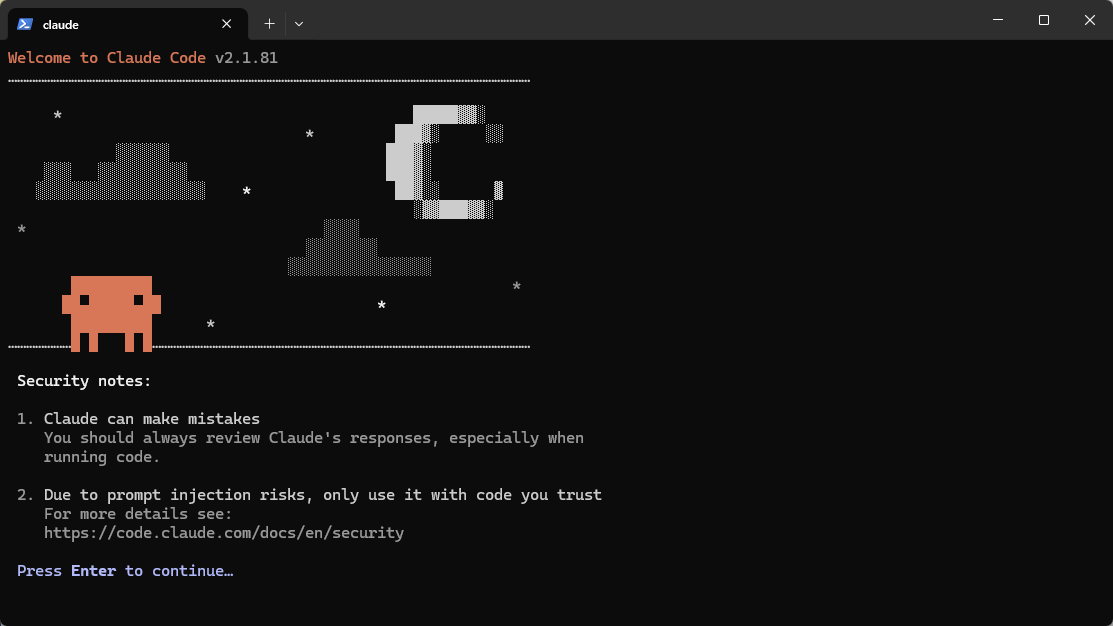This screenshot has height=626, width=1113.
Task: Click the 'Press Enter to continue…' prompt
Action: click(125, 571)
